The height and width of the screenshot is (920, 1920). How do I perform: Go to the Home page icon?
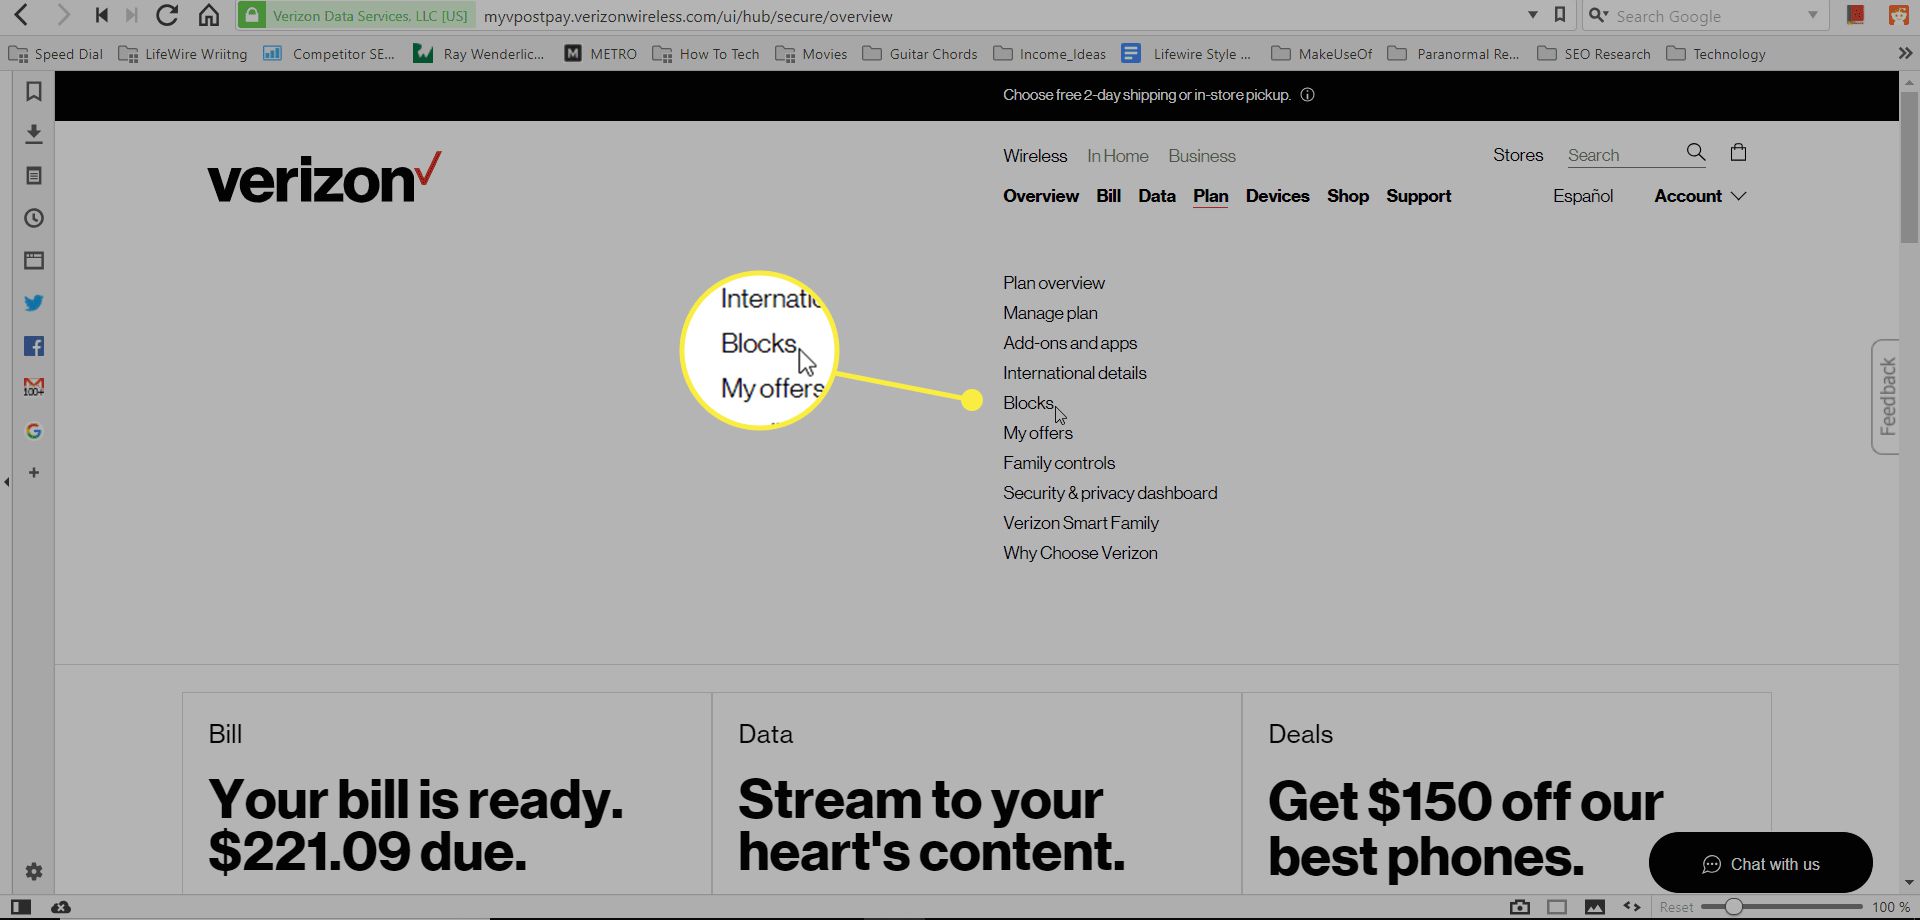209,15
